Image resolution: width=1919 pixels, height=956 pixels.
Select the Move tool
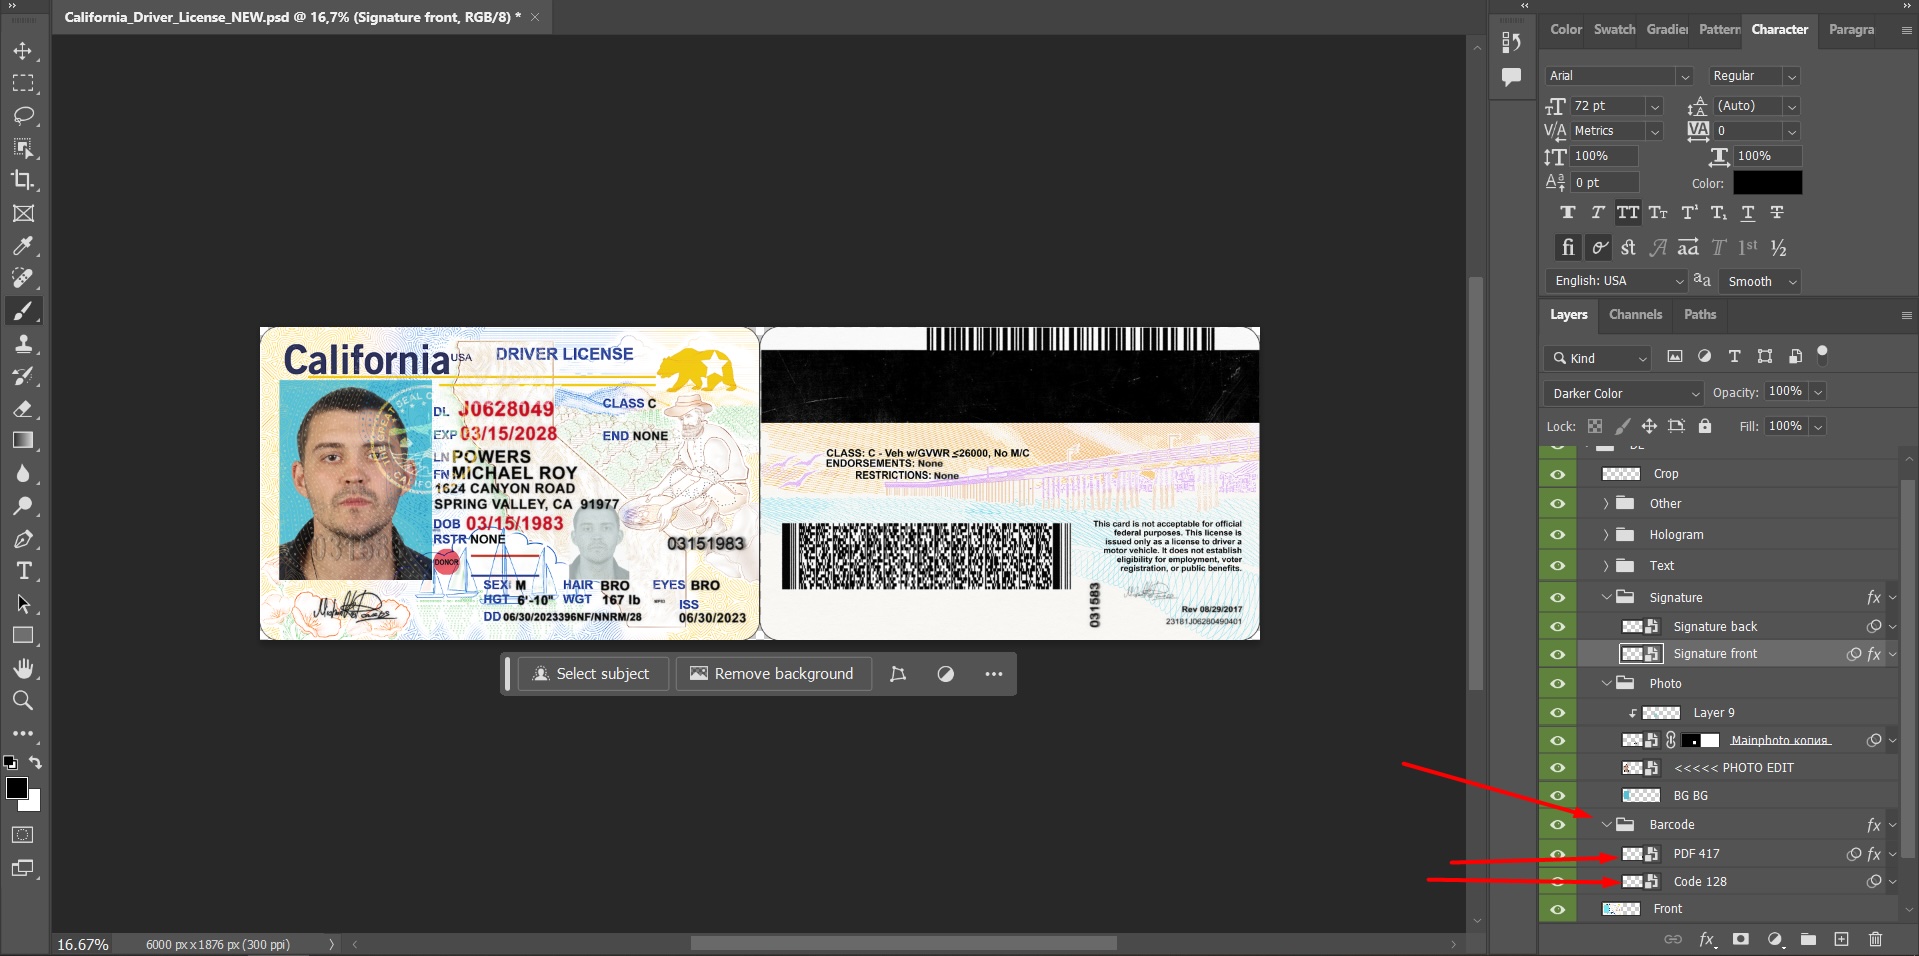(24, 51)
